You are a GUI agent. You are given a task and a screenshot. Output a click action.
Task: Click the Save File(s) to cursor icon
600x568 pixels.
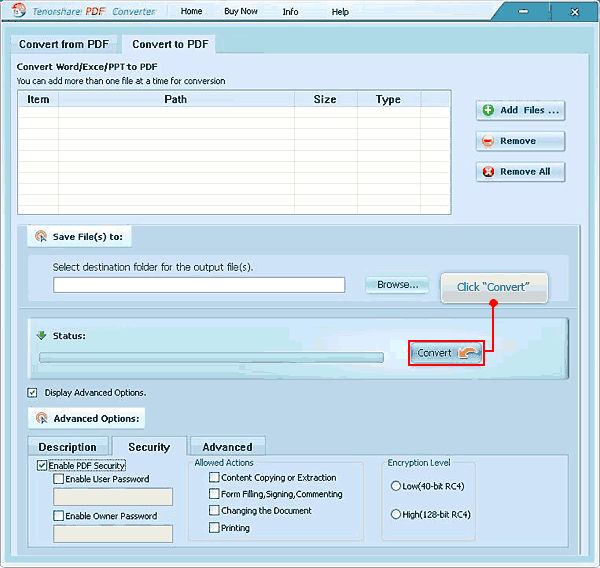[41, 237]
